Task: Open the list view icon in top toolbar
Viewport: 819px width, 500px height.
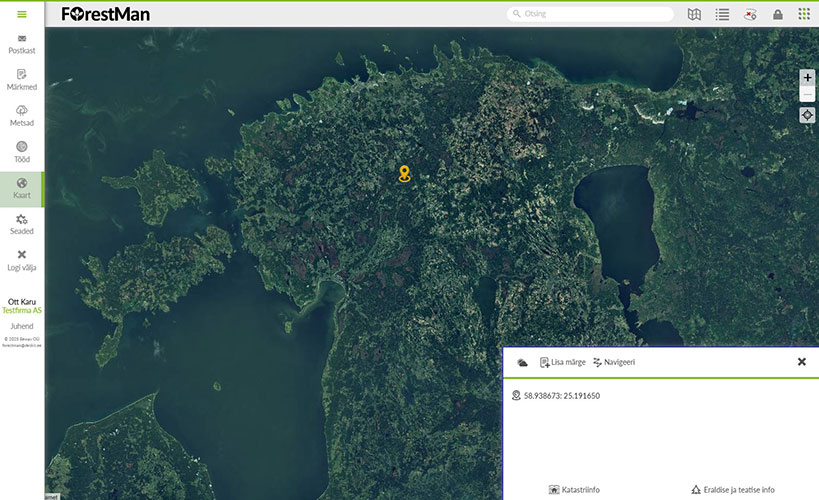Action: click(x=722, y=14)
